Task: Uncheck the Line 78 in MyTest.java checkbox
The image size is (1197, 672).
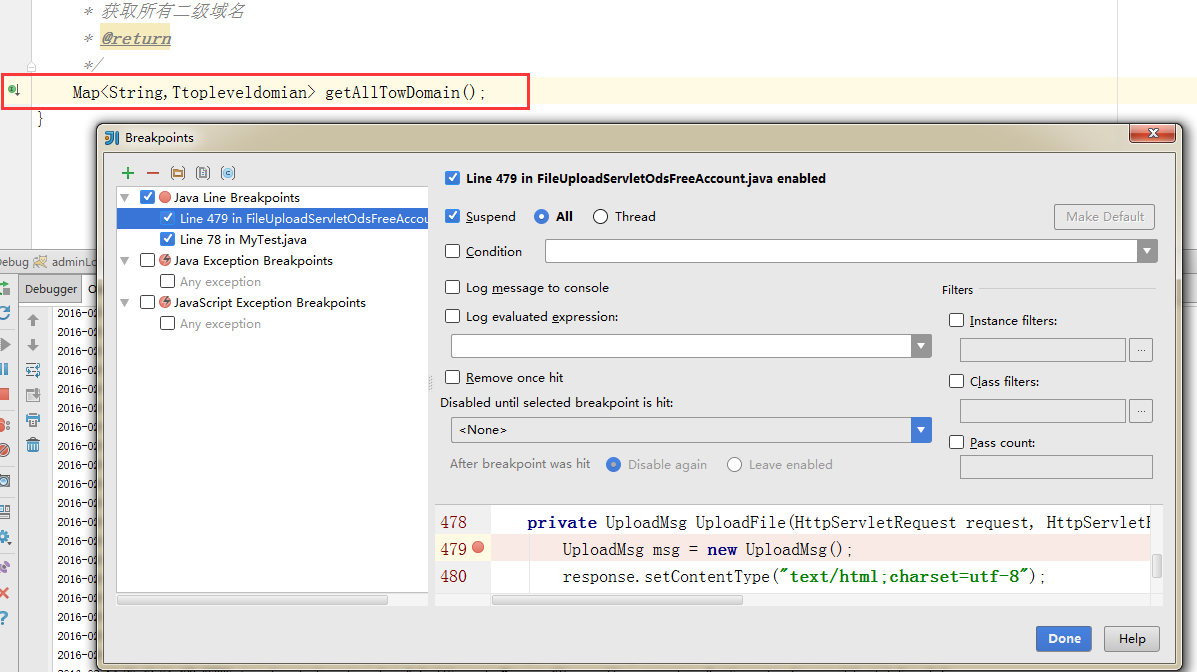Action: tap(167, 239)
